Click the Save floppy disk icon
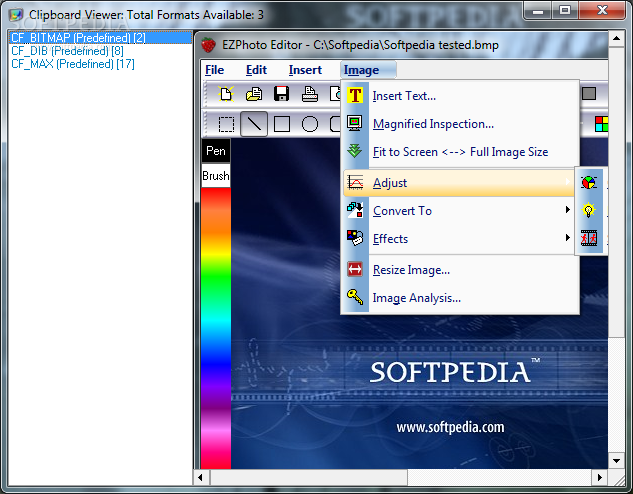 281,94
